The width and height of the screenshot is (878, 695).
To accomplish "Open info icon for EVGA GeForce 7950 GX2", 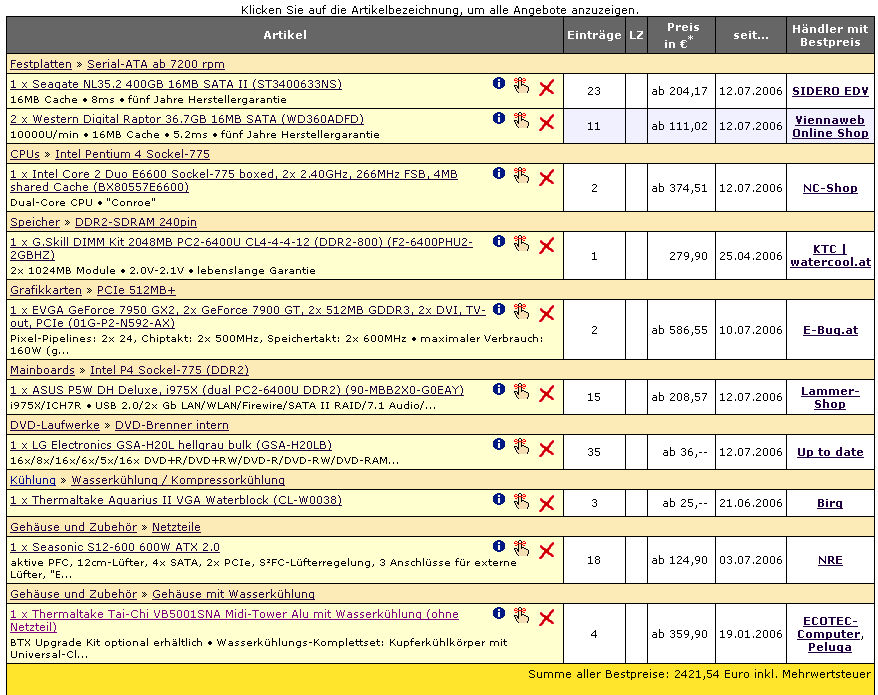I will tap(499, 309).
